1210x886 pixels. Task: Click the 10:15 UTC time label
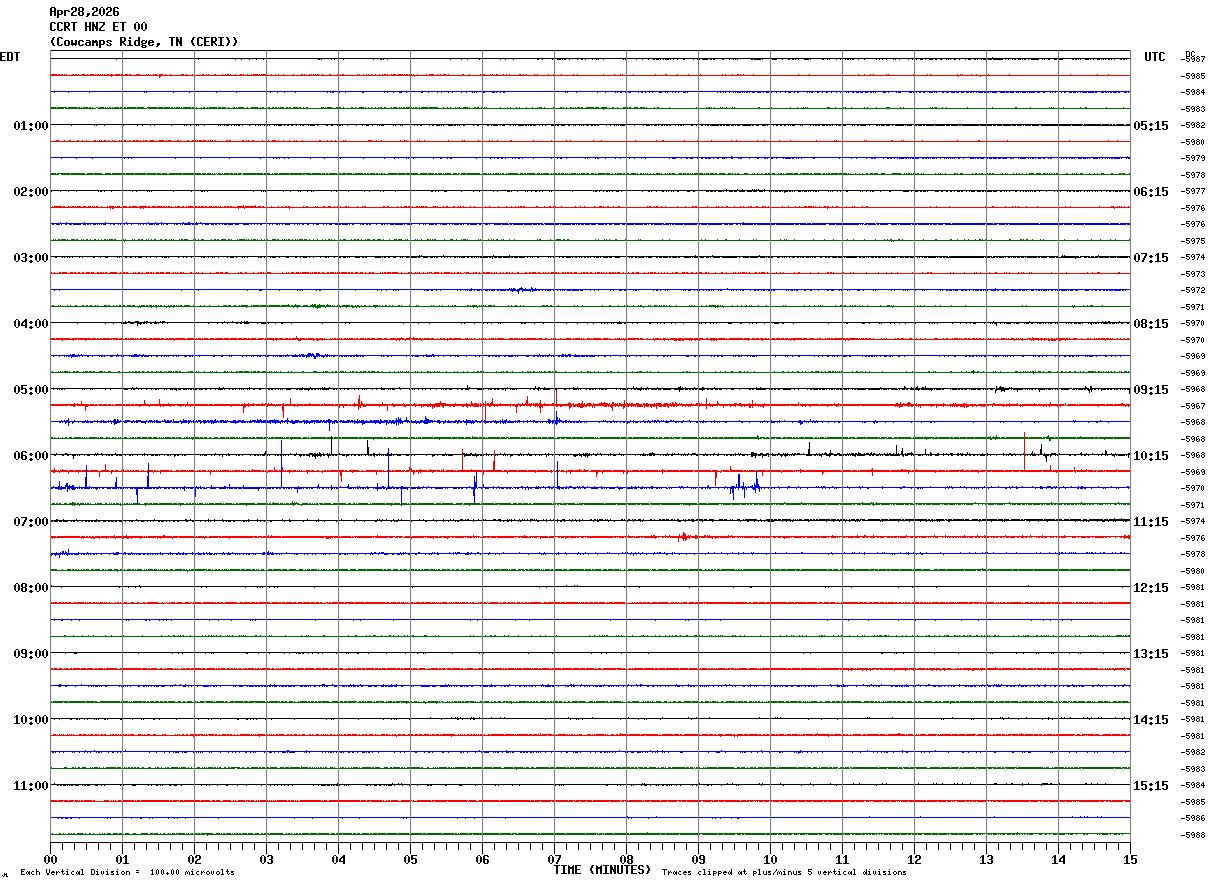[x=1151, y=456]
